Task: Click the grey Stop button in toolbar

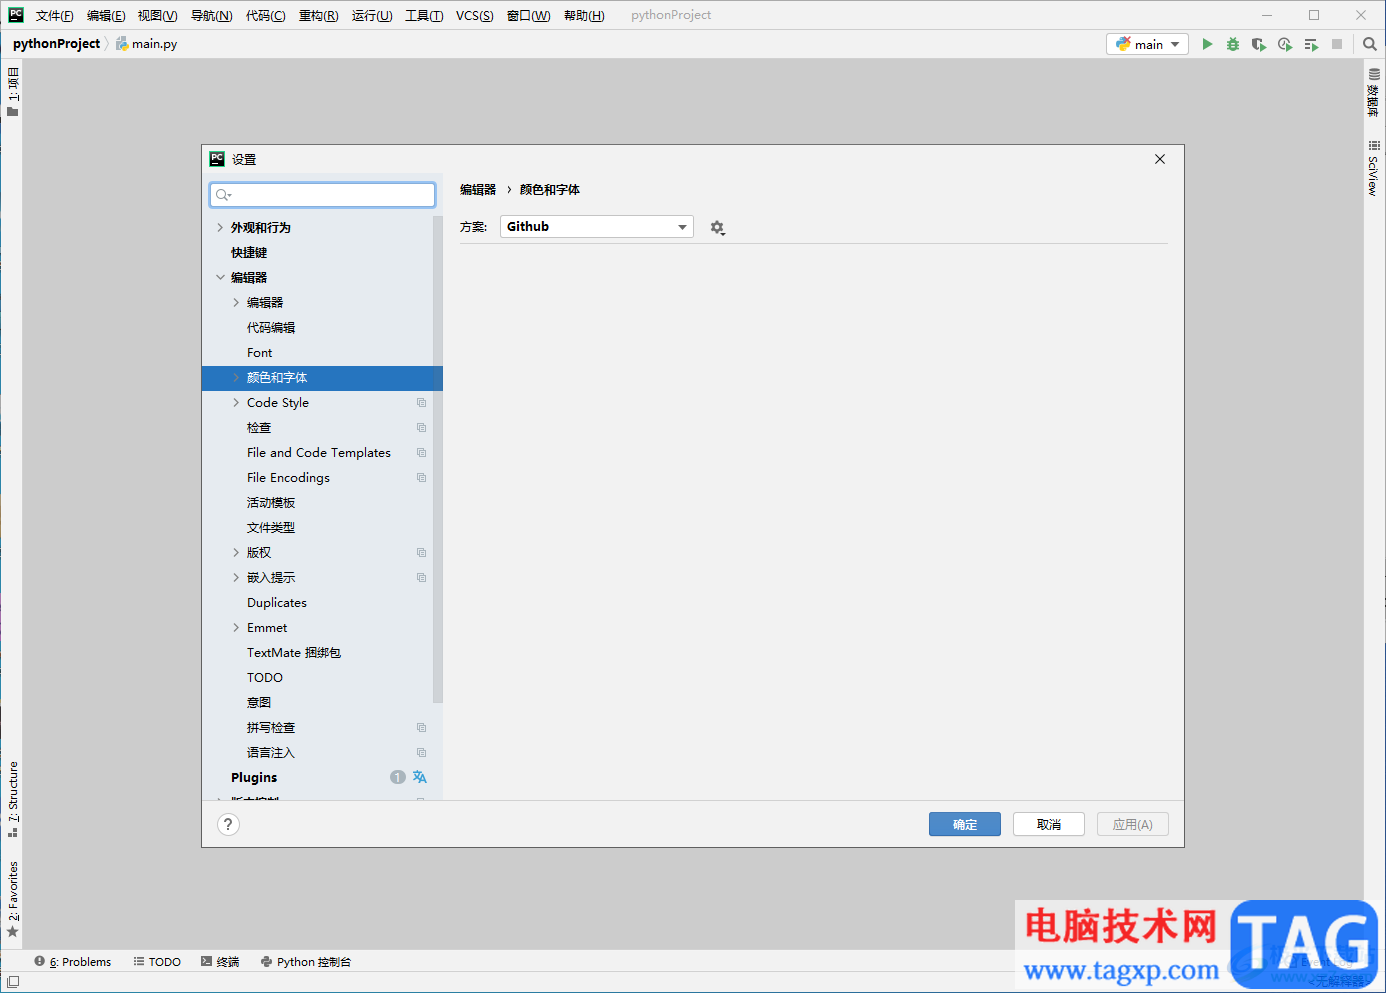Action: pyautogui.click(x=1337, y=44)
